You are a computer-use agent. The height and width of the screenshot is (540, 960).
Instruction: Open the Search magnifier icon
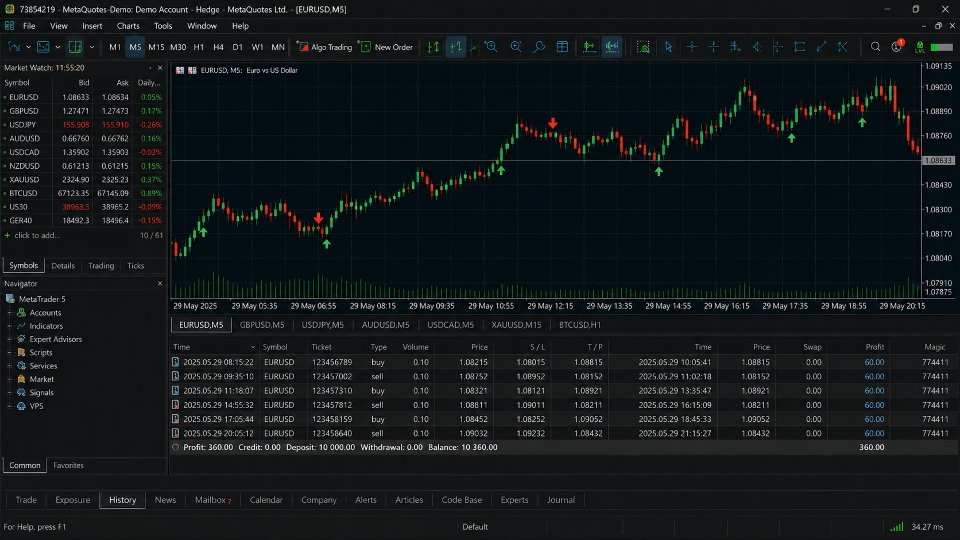(x=876, y=47)
